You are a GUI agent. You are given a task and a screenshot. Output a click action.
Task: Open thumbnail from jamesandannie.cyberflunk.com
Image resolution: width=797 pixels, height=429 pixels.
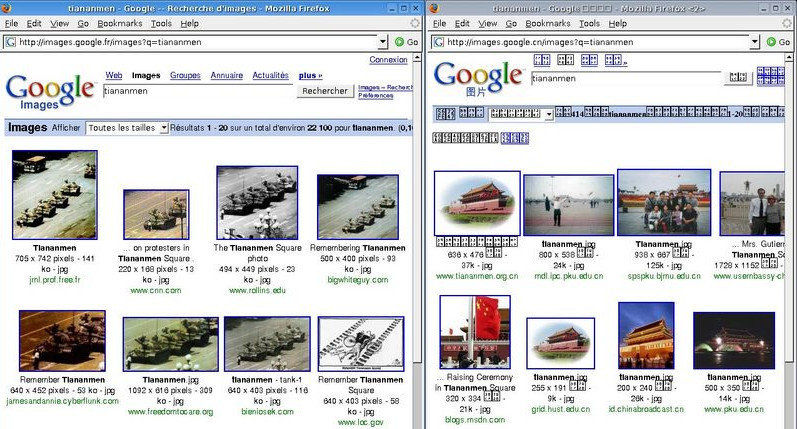point(63,341)
